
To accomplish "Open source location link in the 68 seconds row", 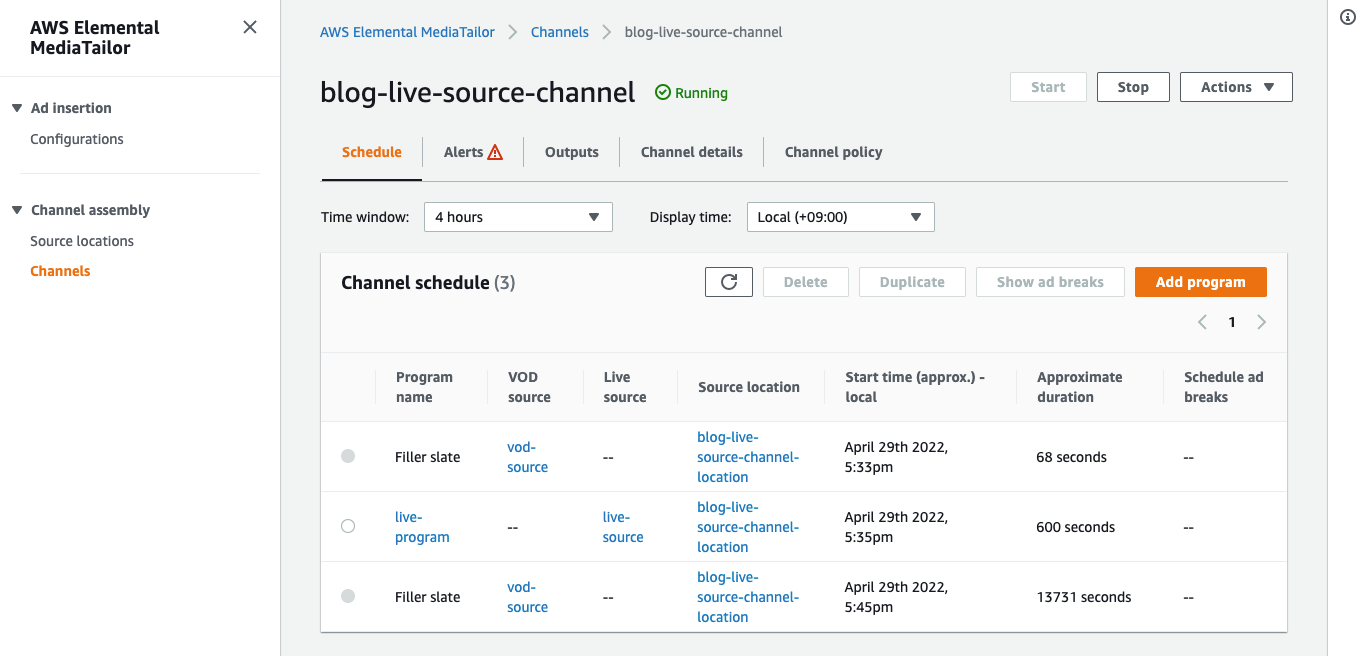I will (x=748, y=457).
